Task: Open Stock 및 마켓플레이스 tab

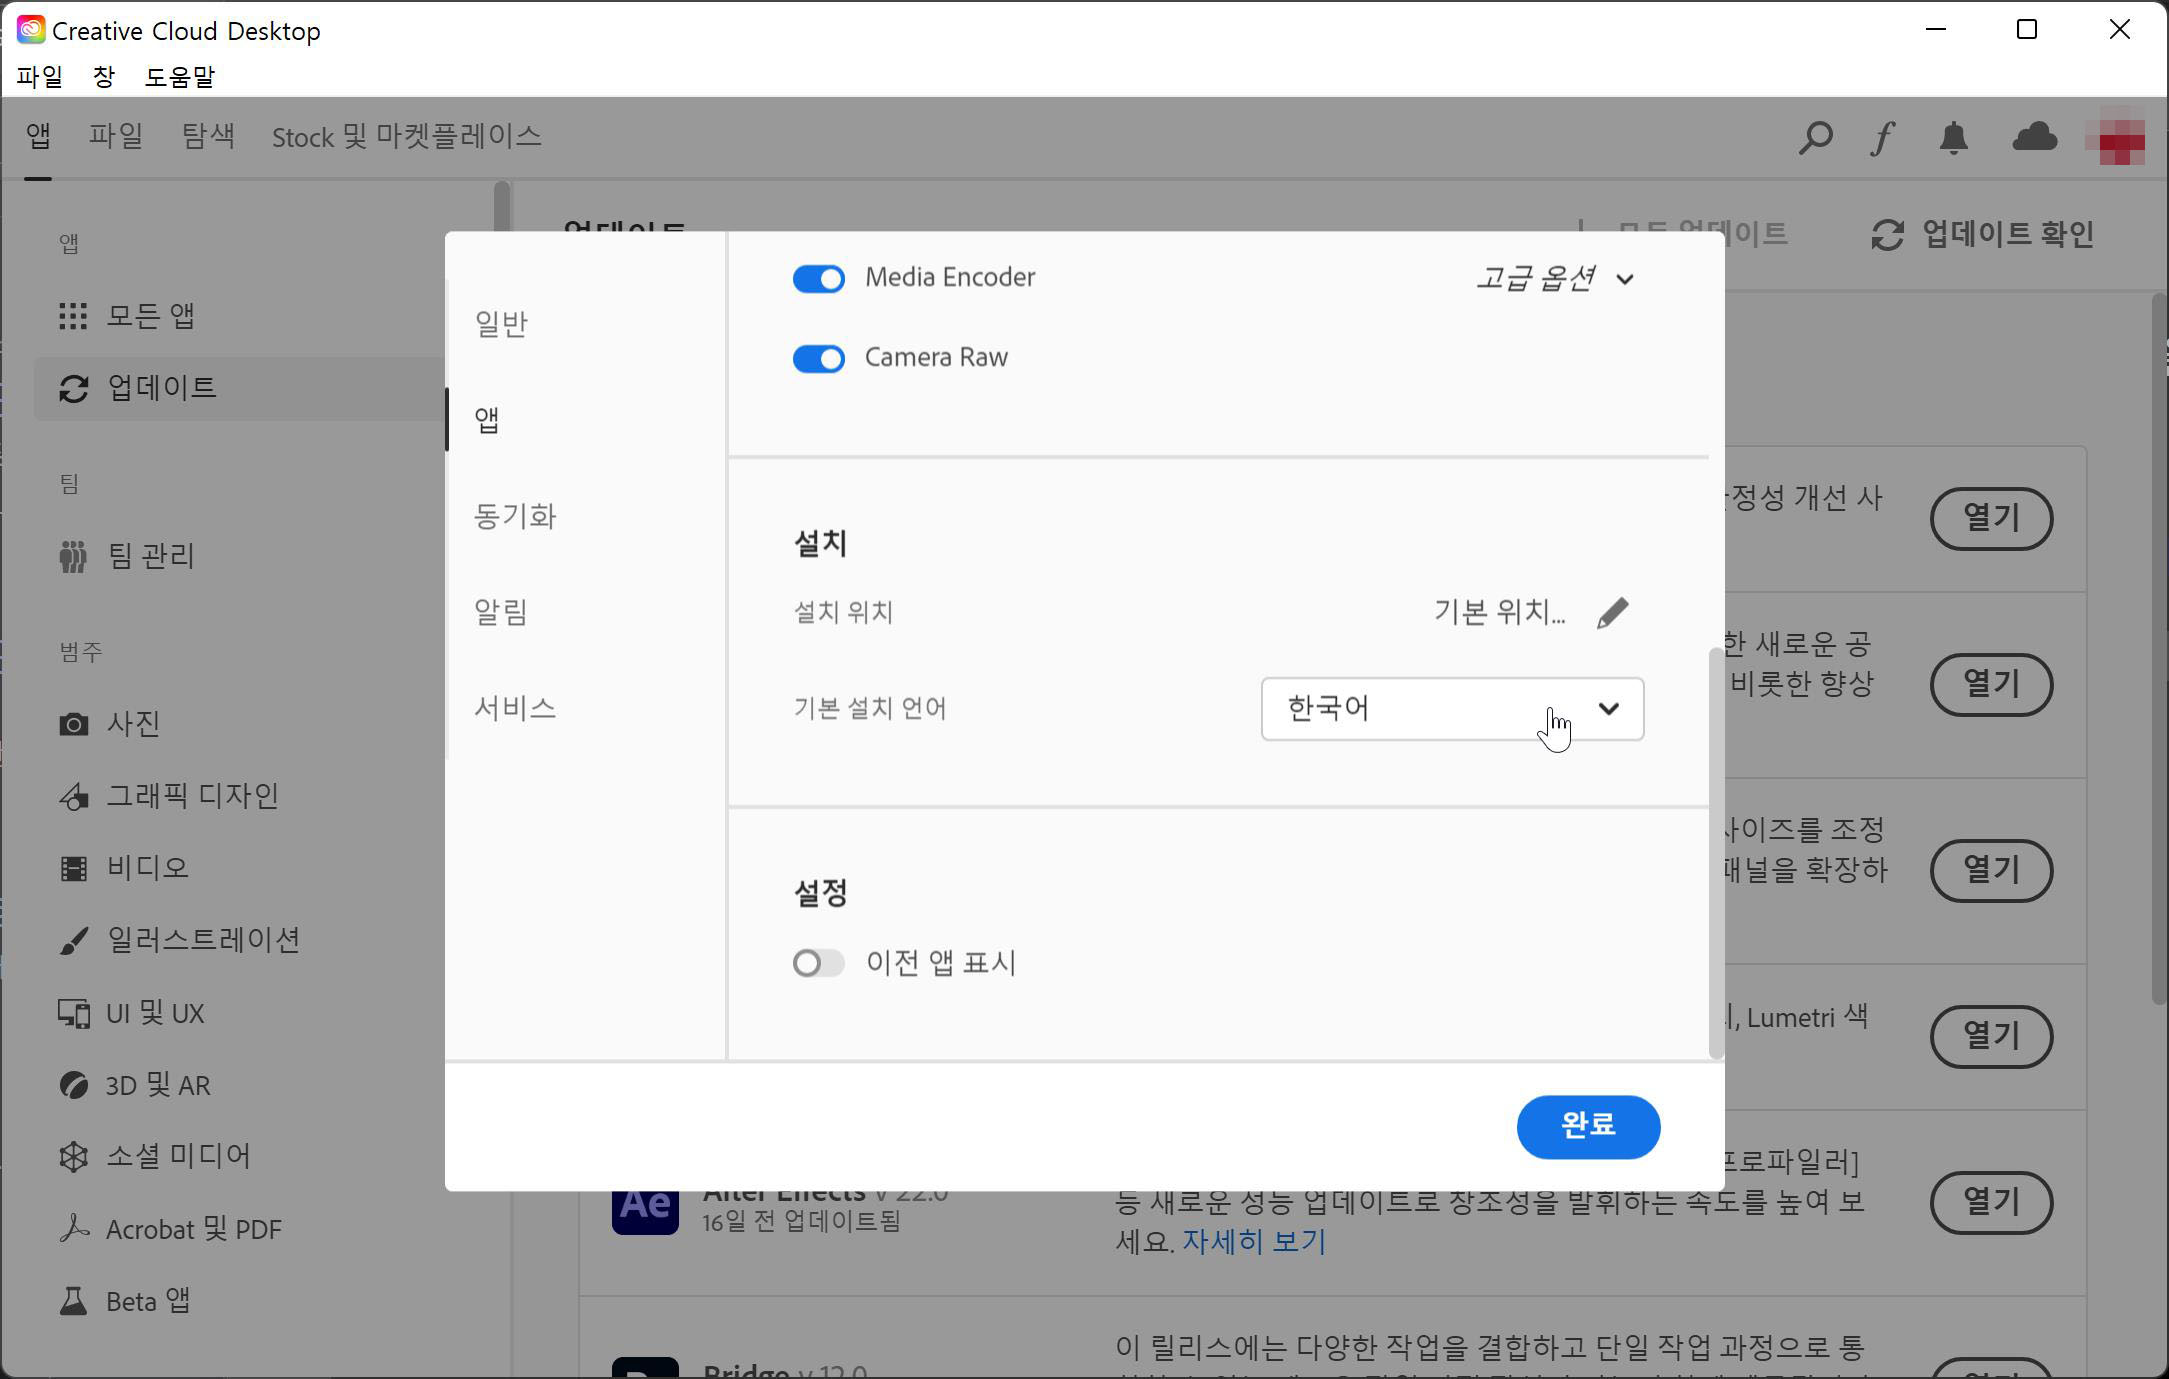Action: 407,136
